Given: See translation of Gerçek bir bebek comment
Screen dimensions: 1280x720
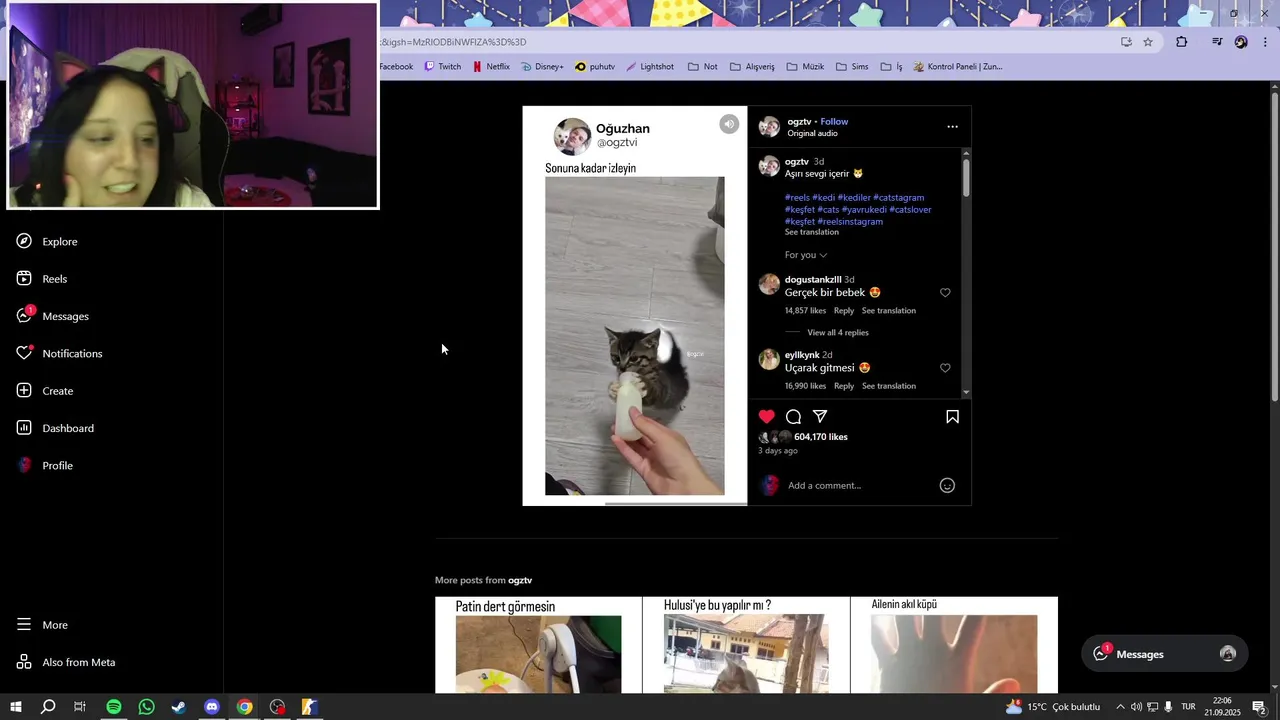Looking at the screenshot, I should click(889, 311).
